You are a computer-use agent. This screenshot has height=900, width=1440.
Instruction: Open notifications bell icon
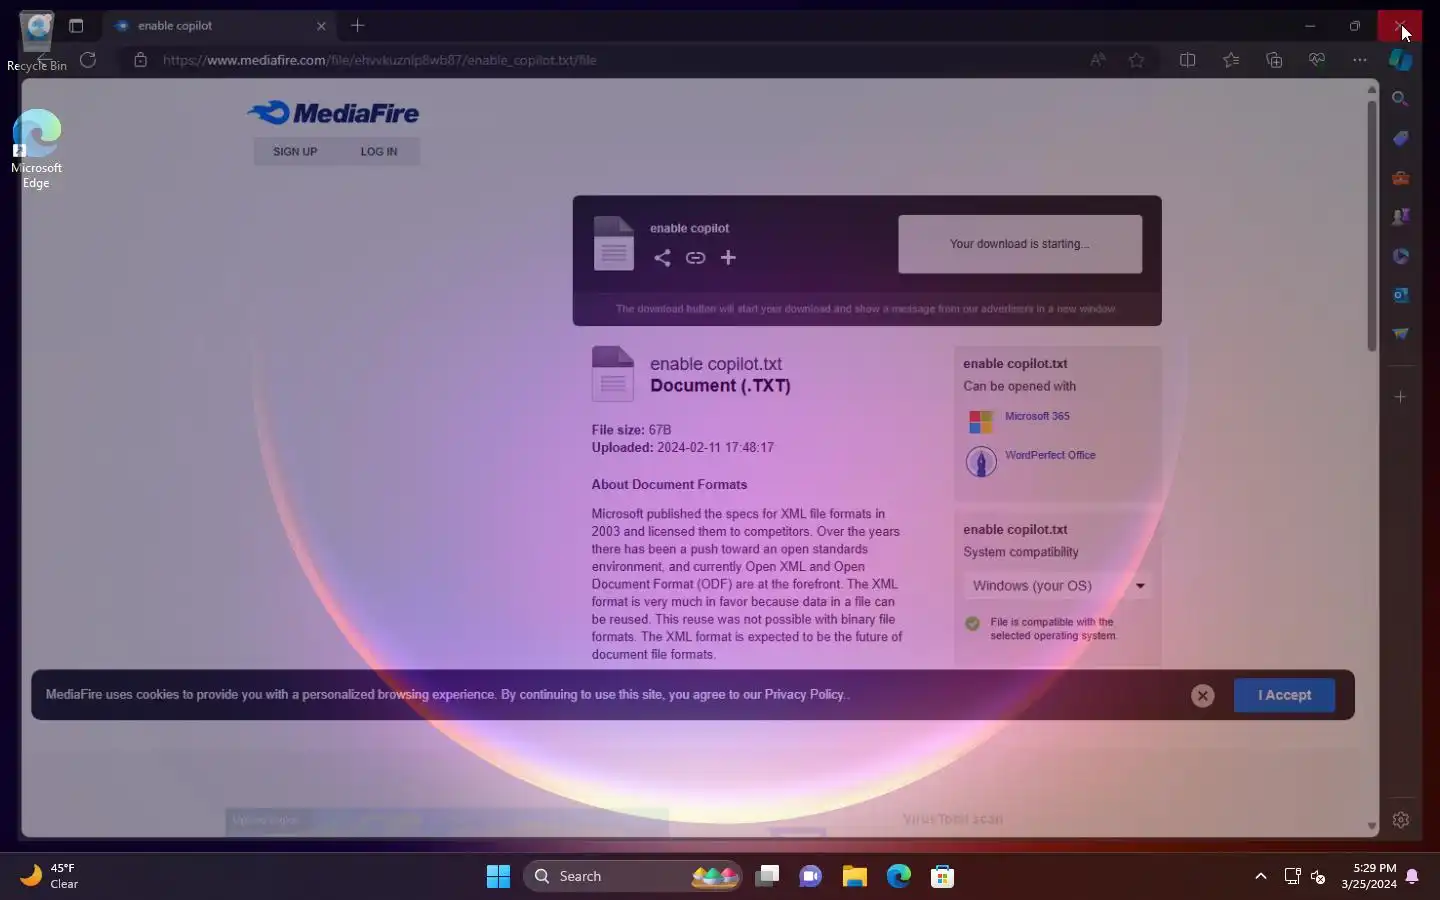point(1412,876)
